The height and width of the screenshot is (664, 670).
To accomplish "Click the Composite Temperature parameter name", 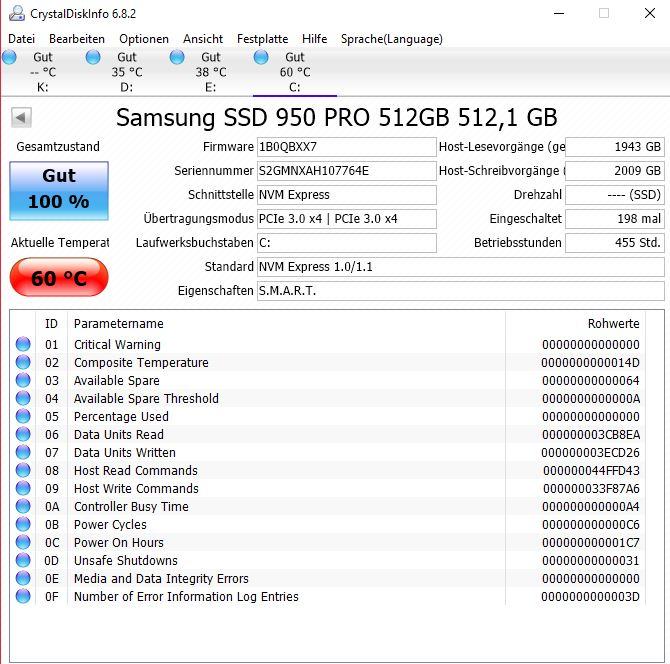I will [141, 362].
